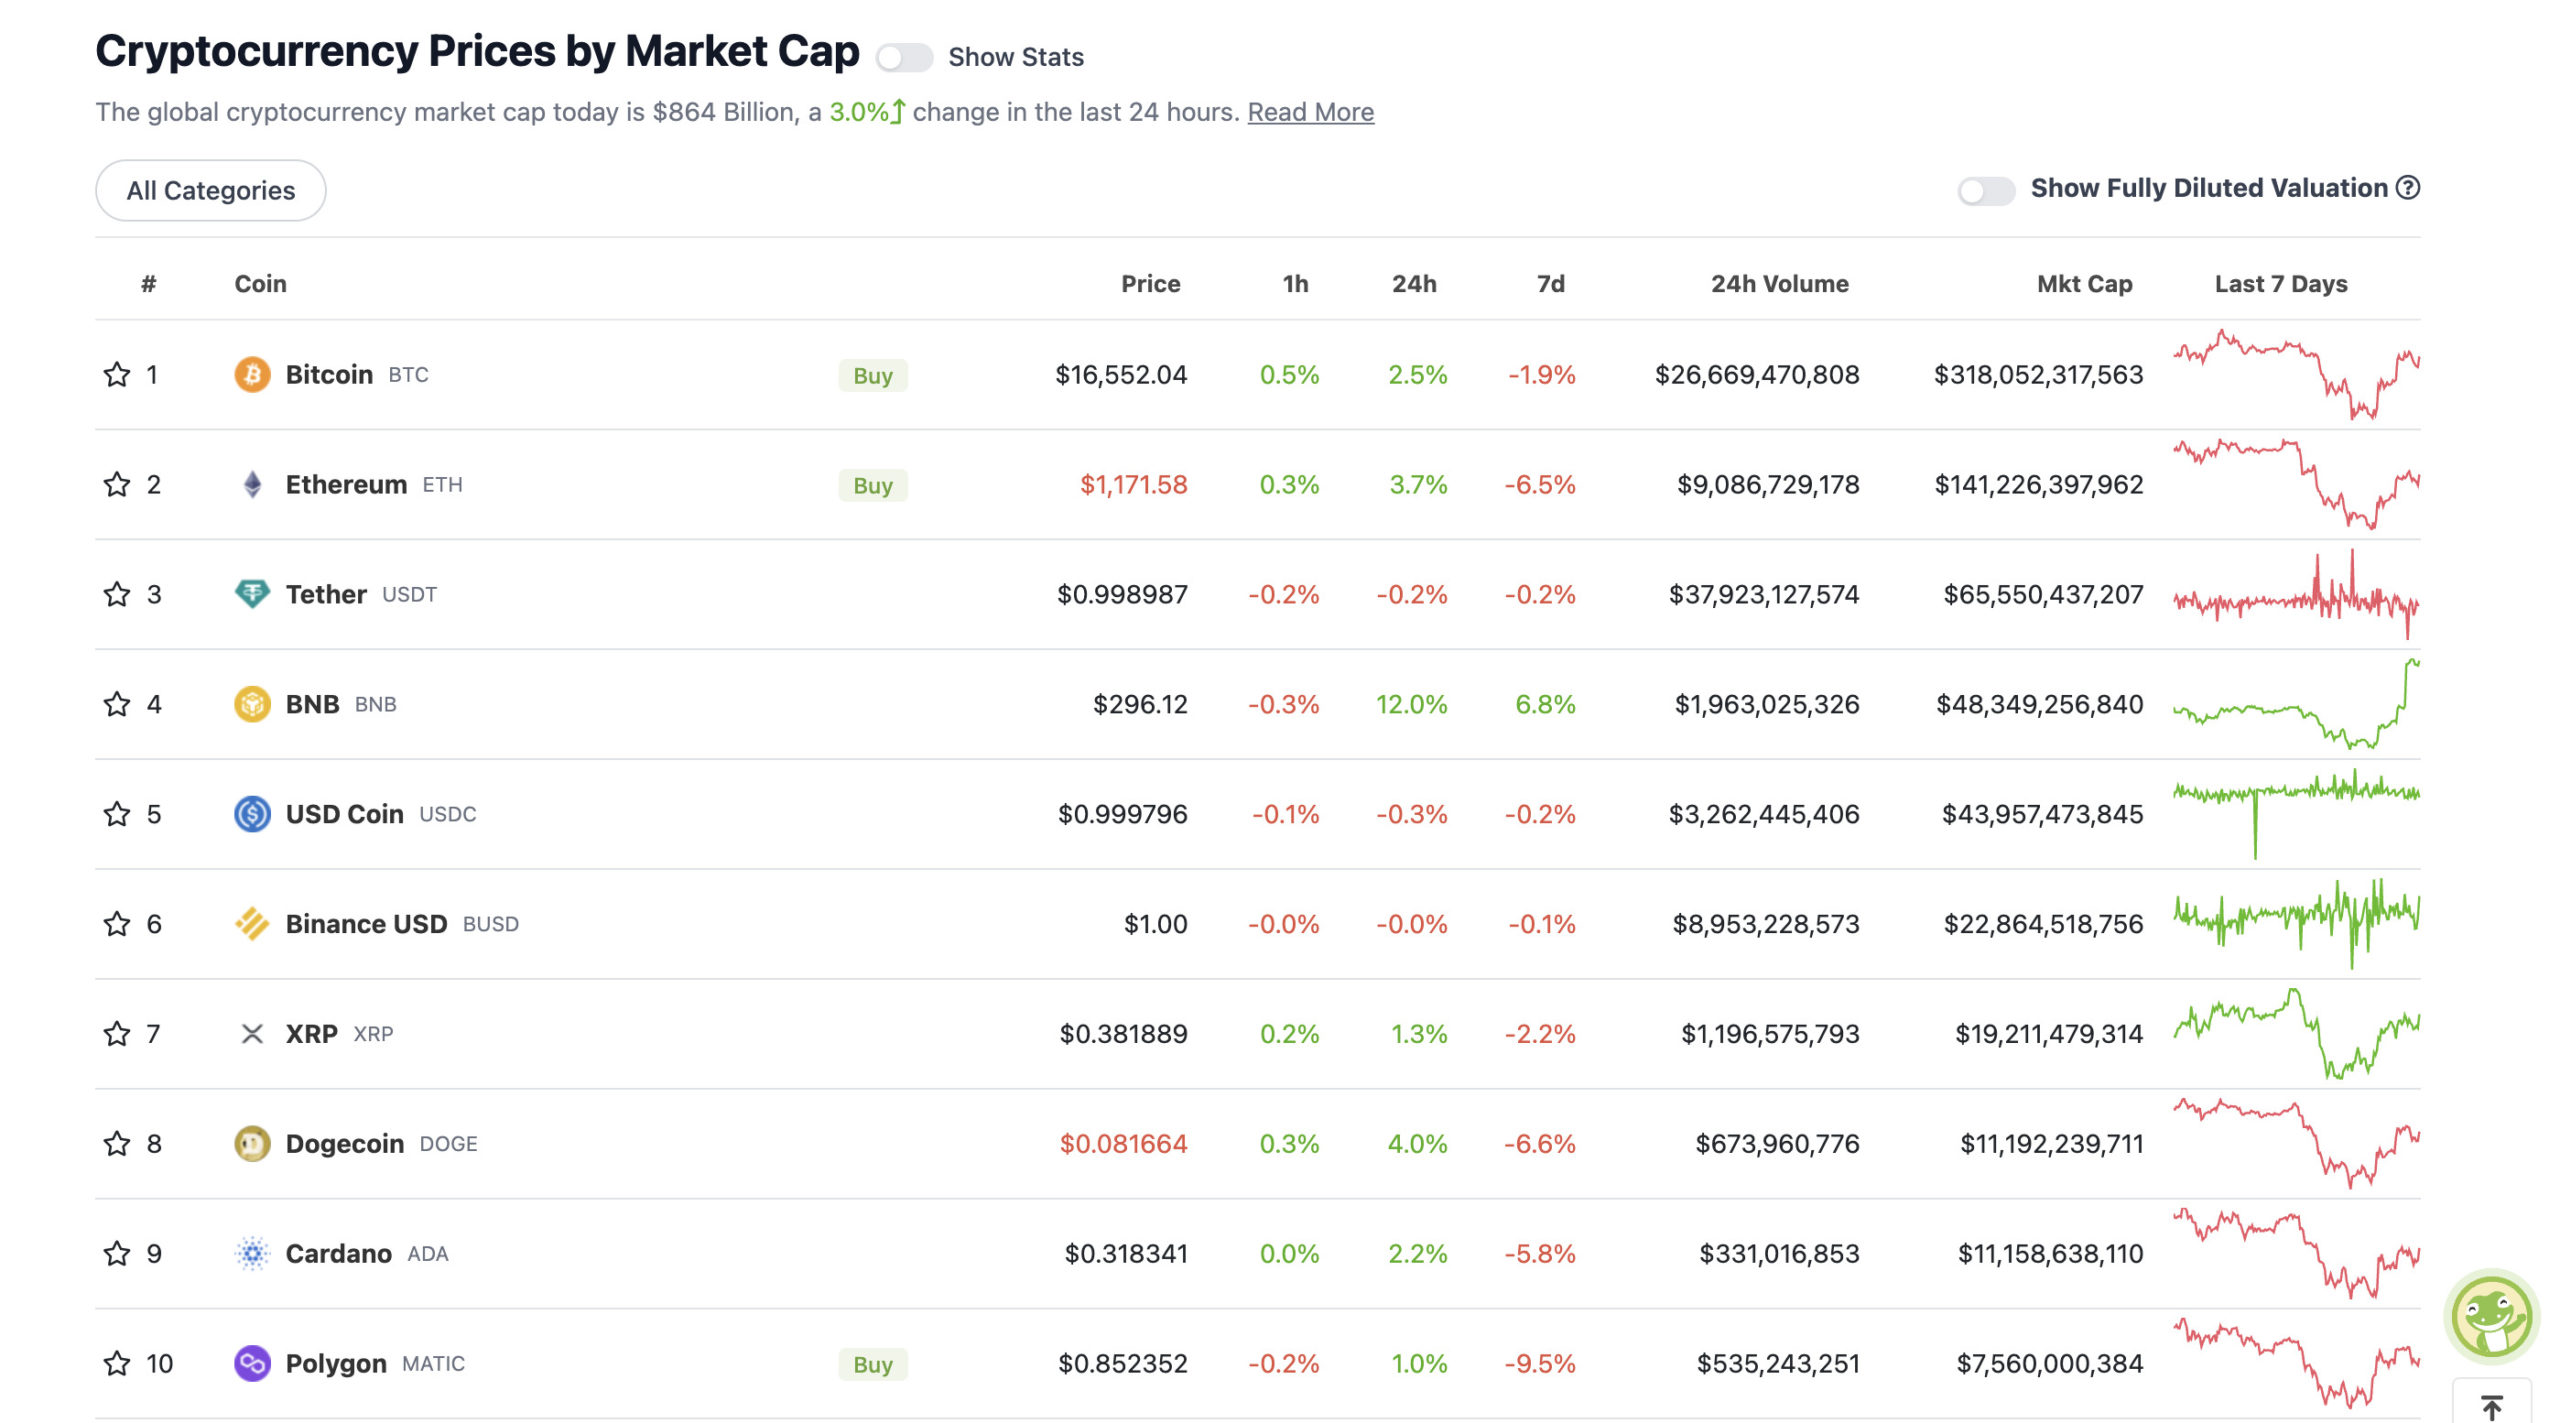View BNB 7-day sparkline chart
2560x1423 pixels.
(2296, 705)
